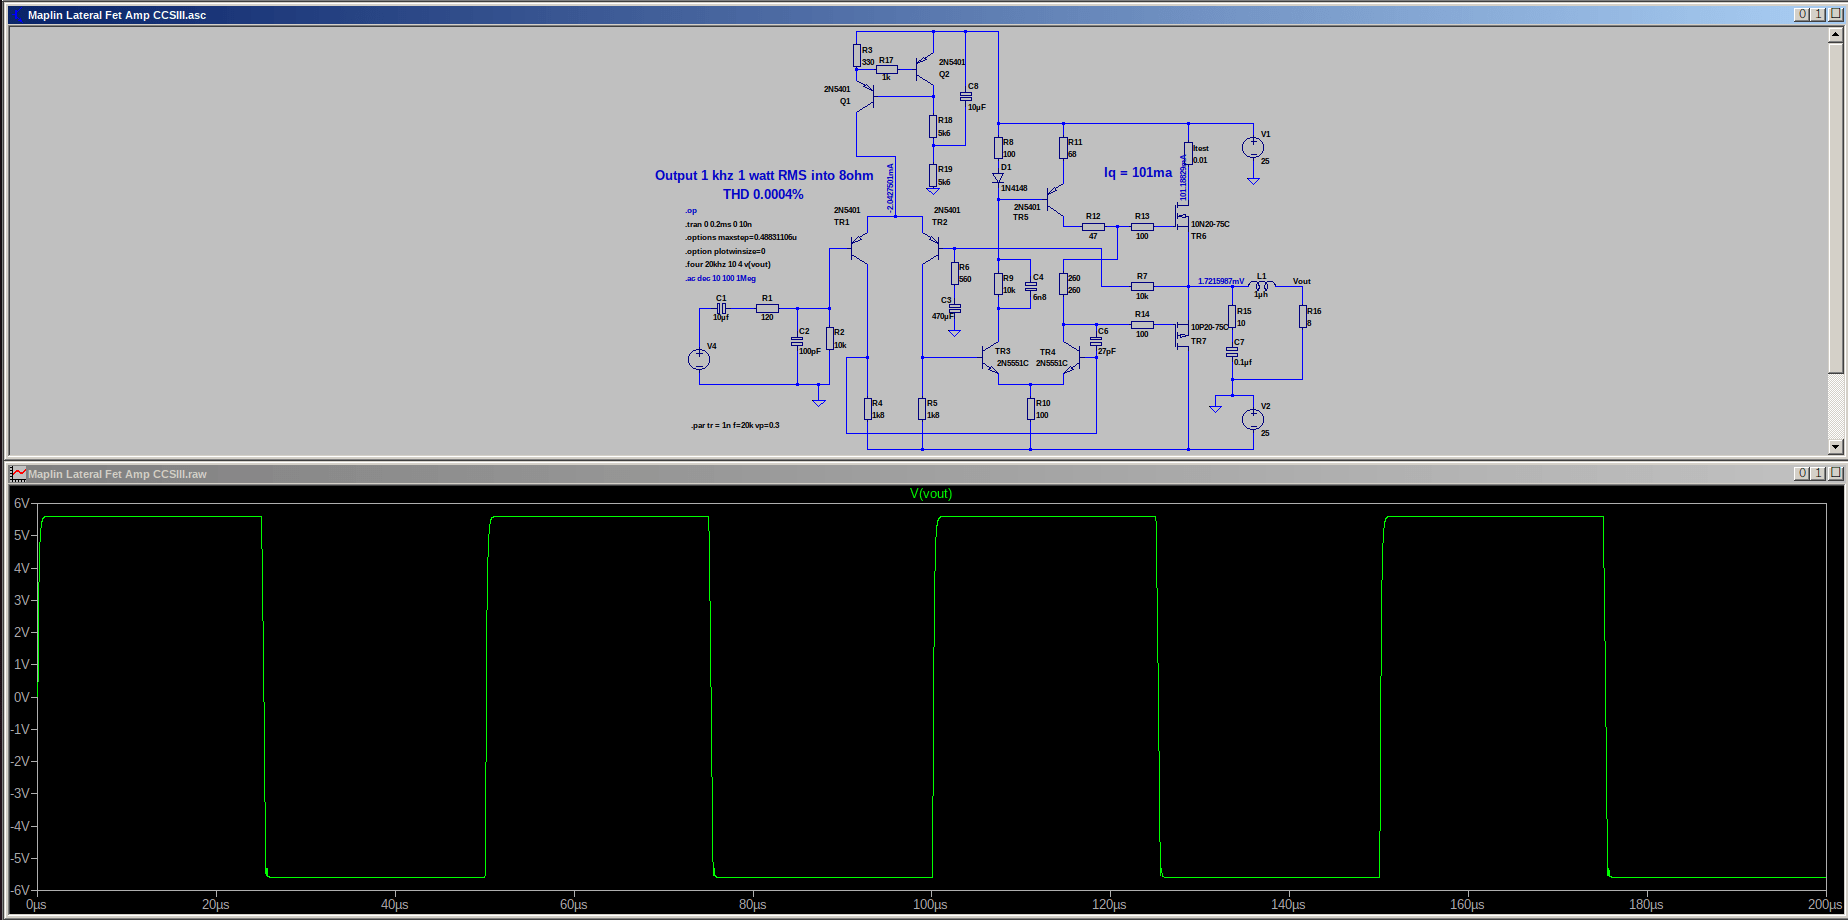Select the .ac dec 10 100 1Meg directive

720,278
